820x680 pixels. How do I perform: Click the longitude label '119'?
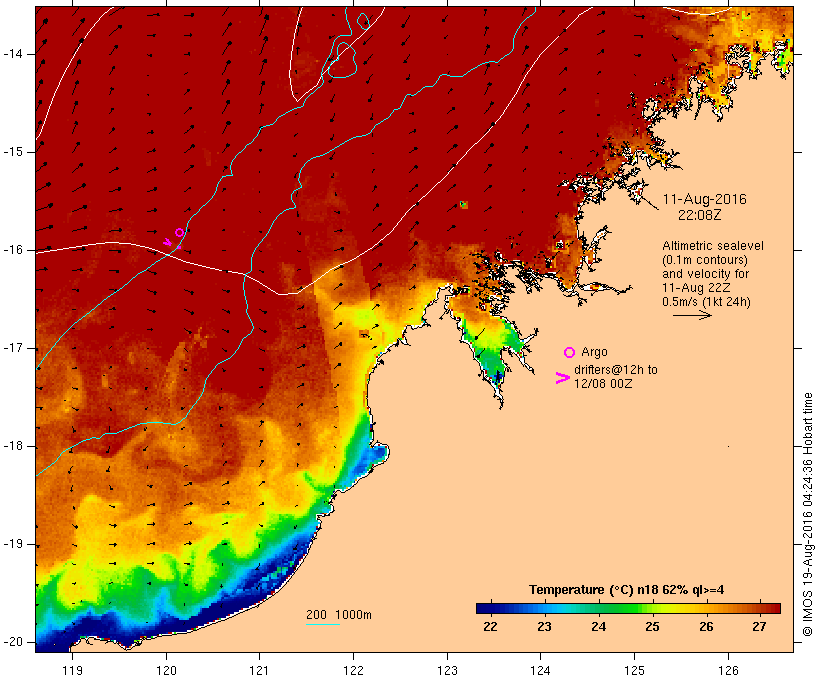[x=72, y=670]
